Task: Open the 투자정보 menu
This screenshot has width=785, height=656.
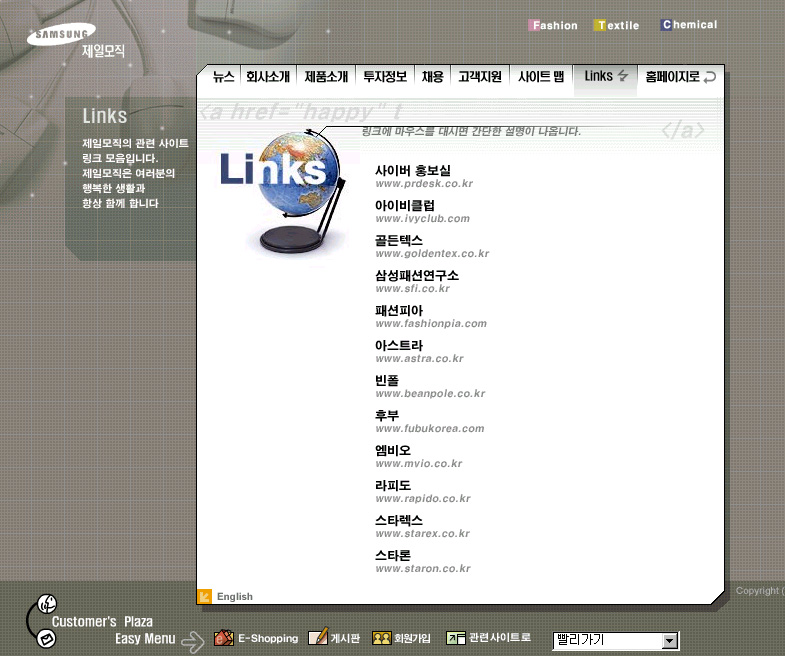Action: (x=385, y=77)
